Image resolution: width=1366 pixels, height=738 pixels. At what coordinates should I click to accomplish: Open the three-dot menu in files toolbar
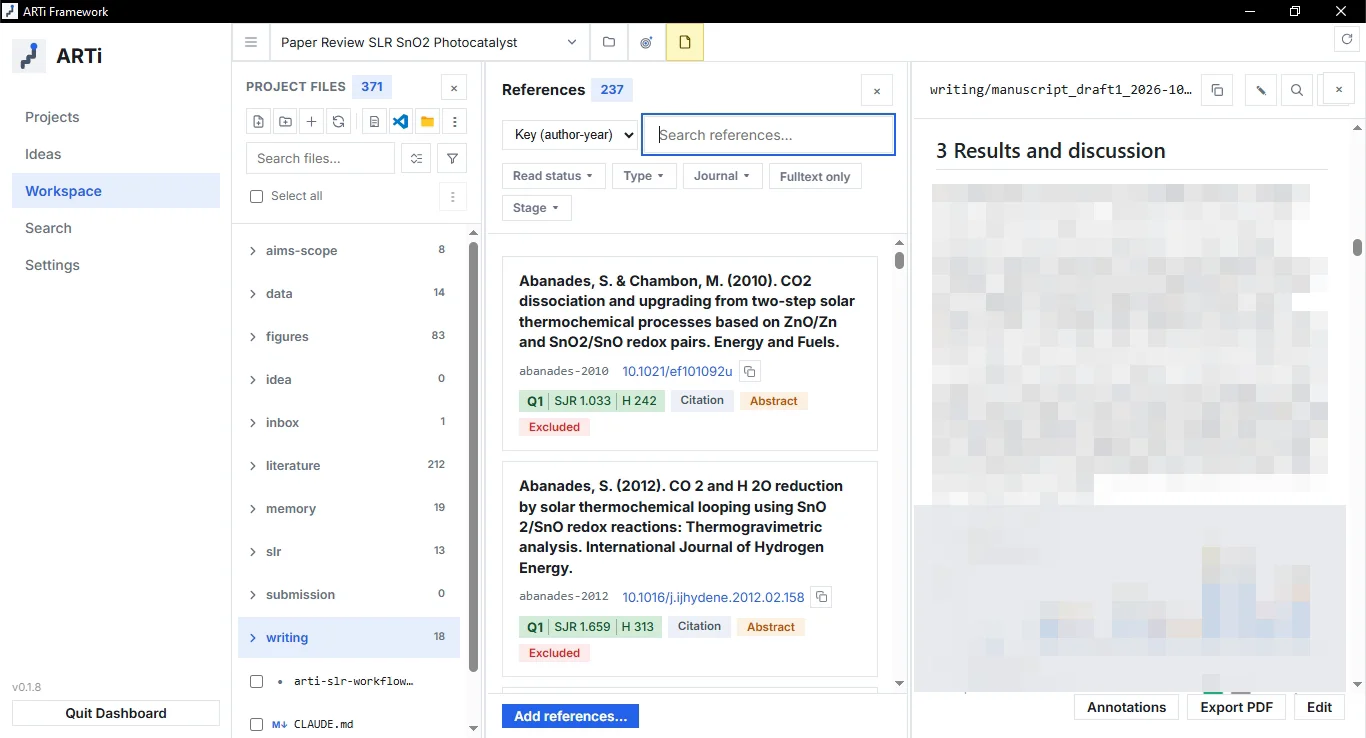[454, 121]
